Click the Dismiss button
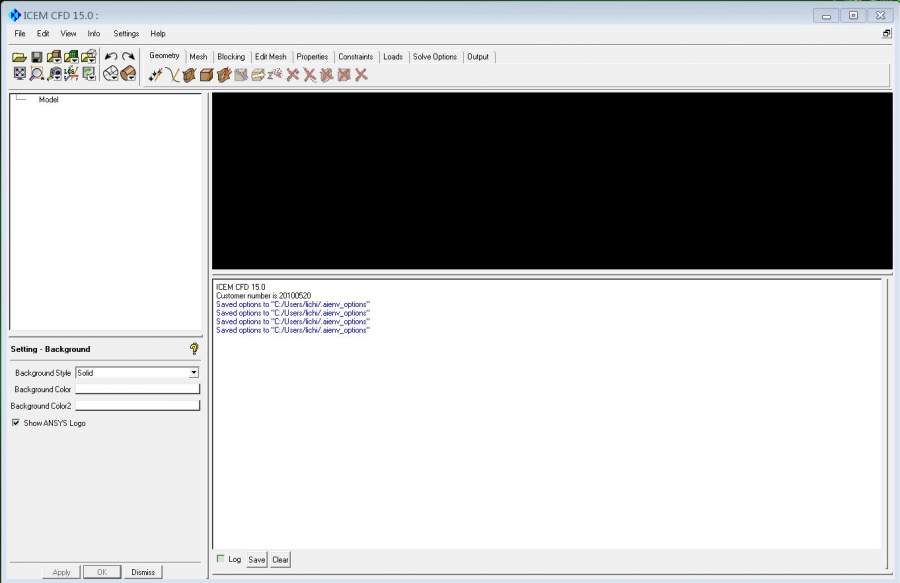Screen dimensions: 900x583 [x=143, y=572]
